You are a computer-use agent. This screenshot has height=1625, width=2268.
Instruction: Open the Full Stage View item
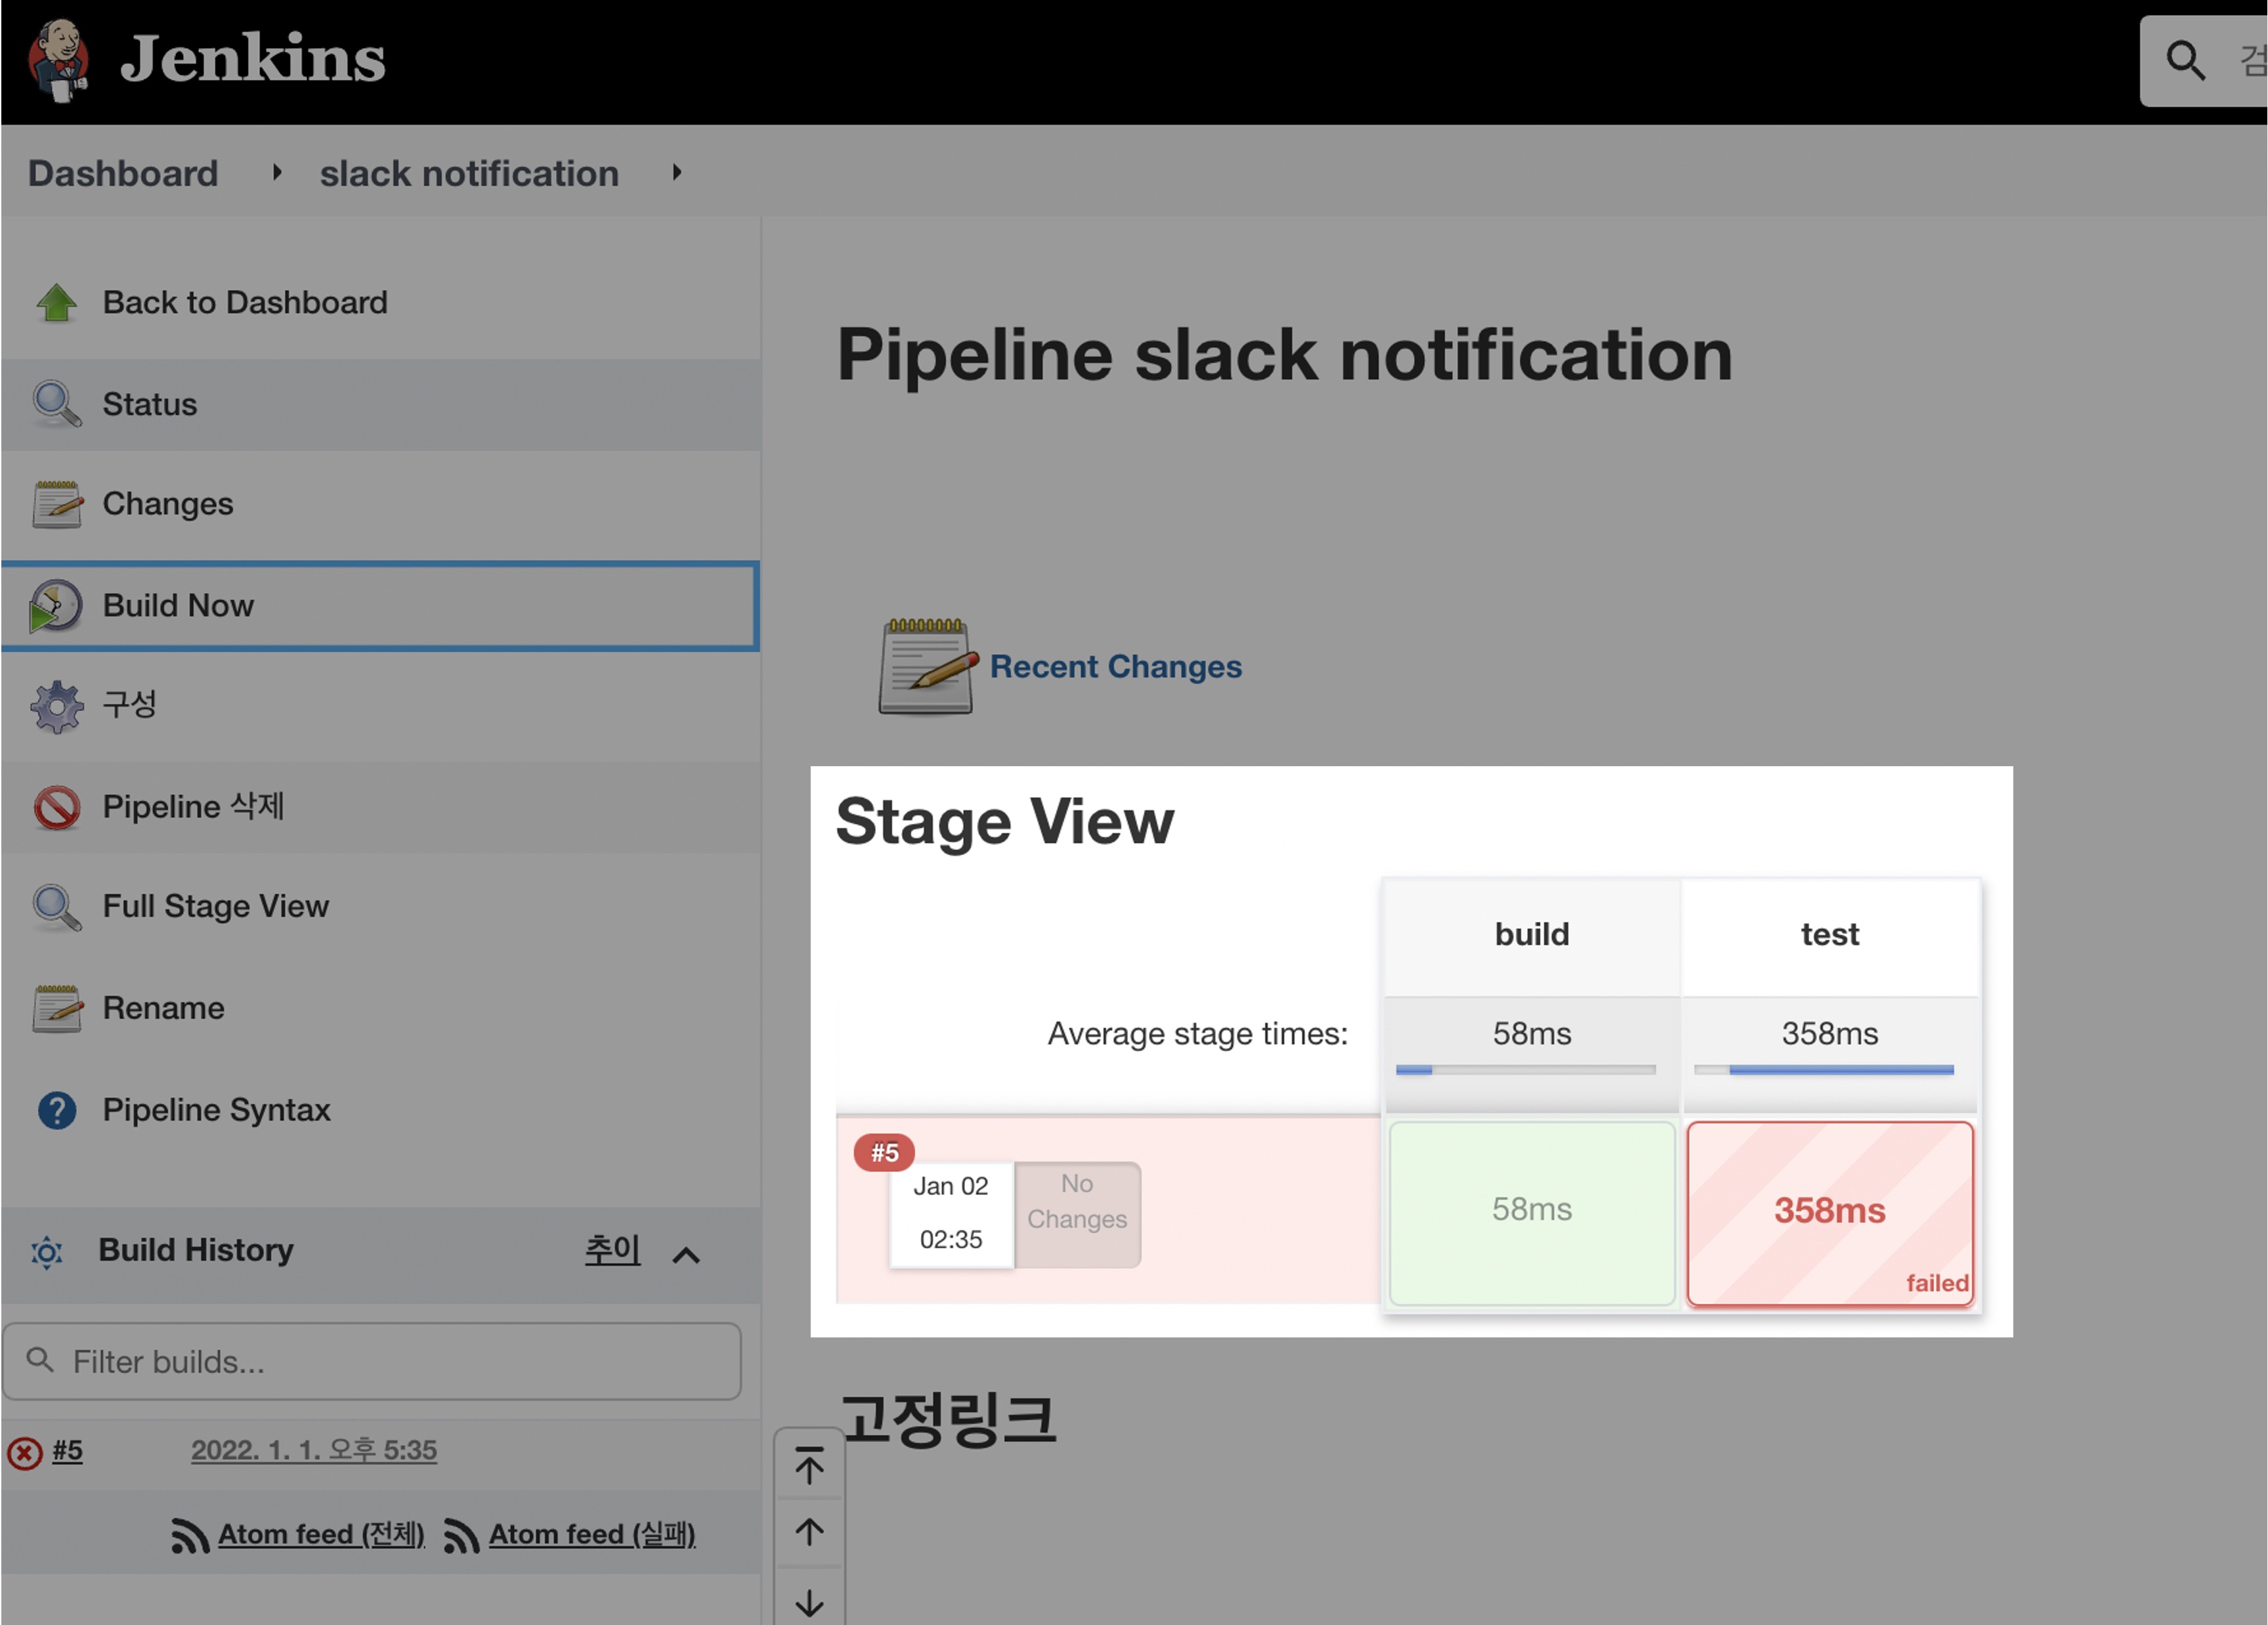215,907
